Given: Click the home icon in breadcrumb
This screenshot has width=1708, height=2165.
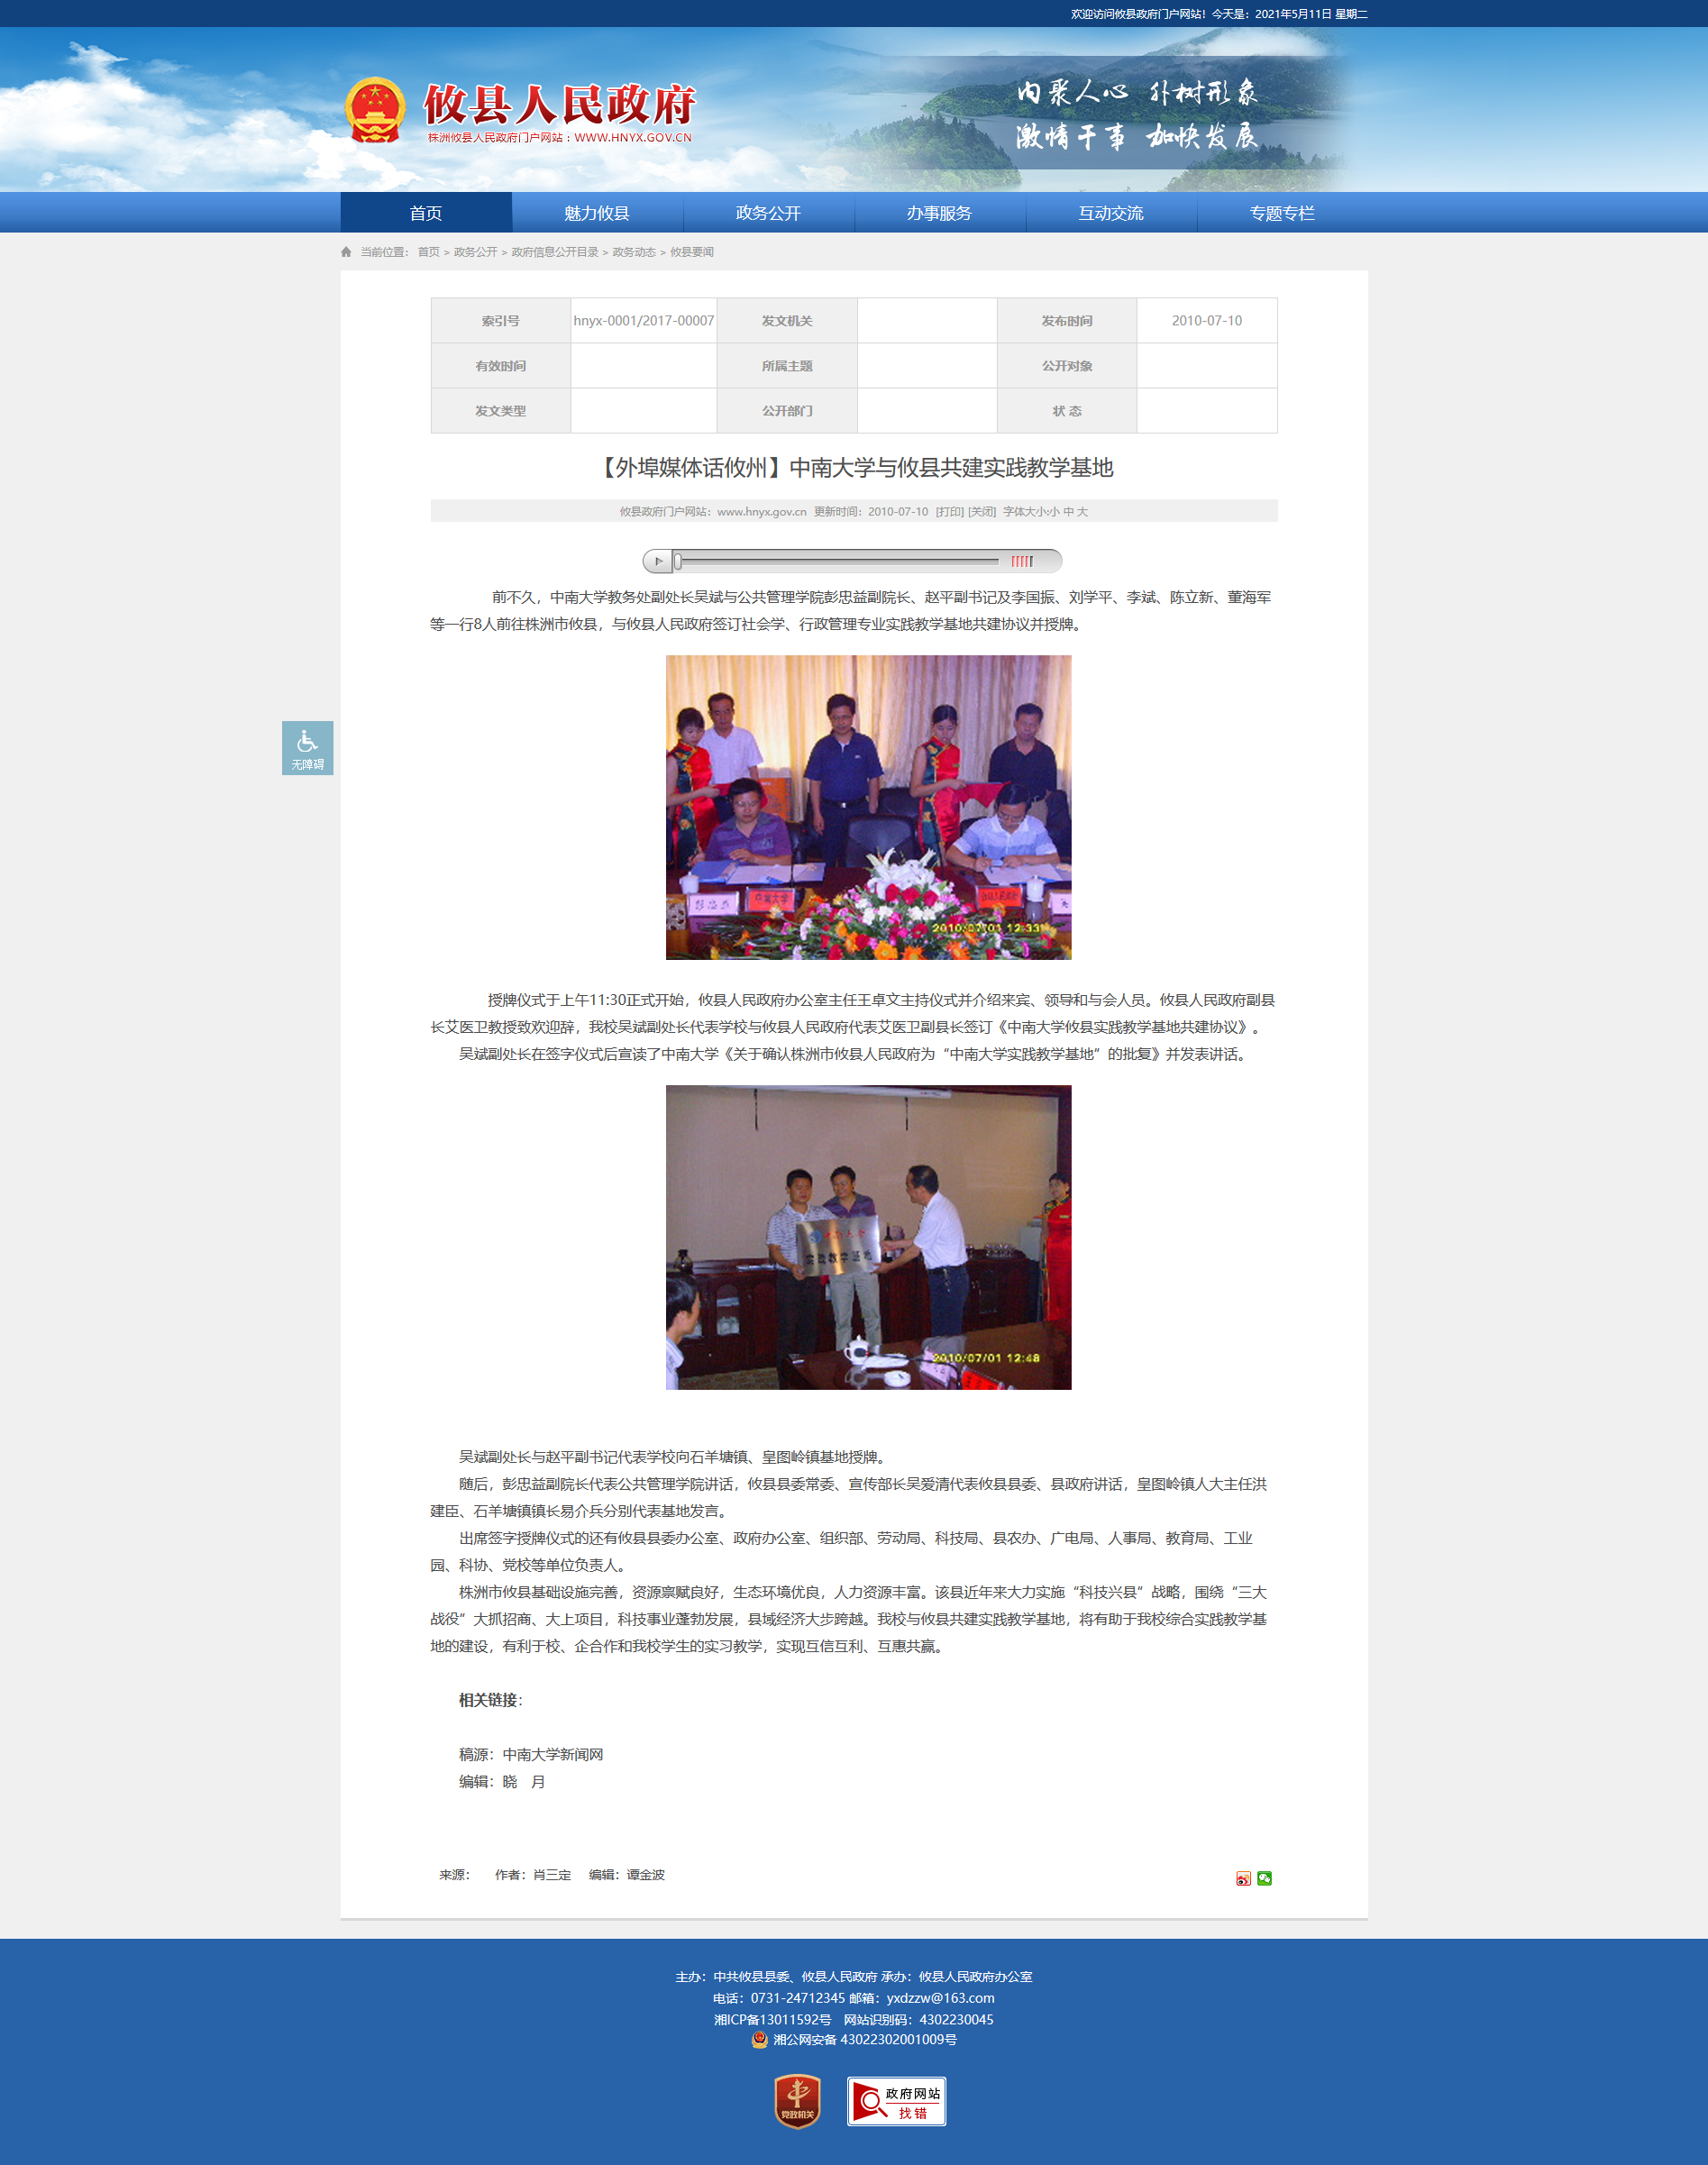Looking at the screenshot, I should click(x=346, y=252).
